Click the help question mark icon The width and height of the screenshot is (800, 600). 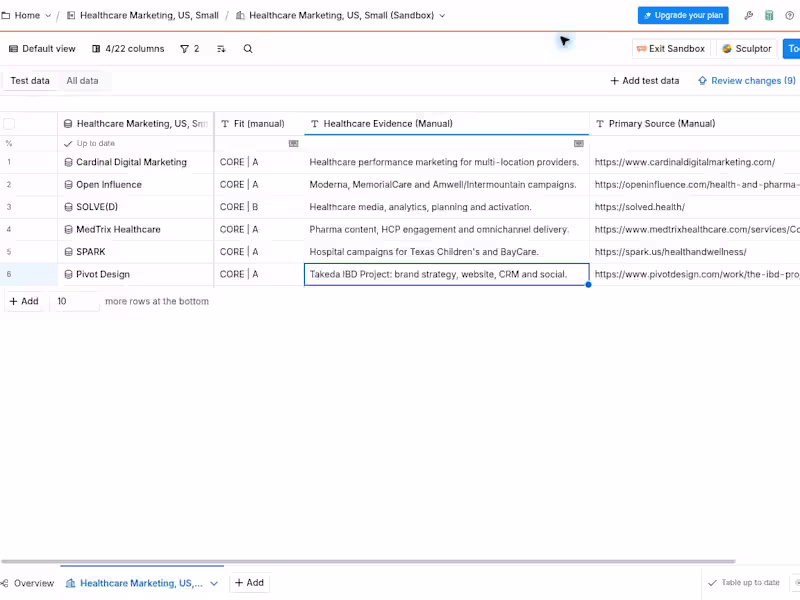[789, 15]
